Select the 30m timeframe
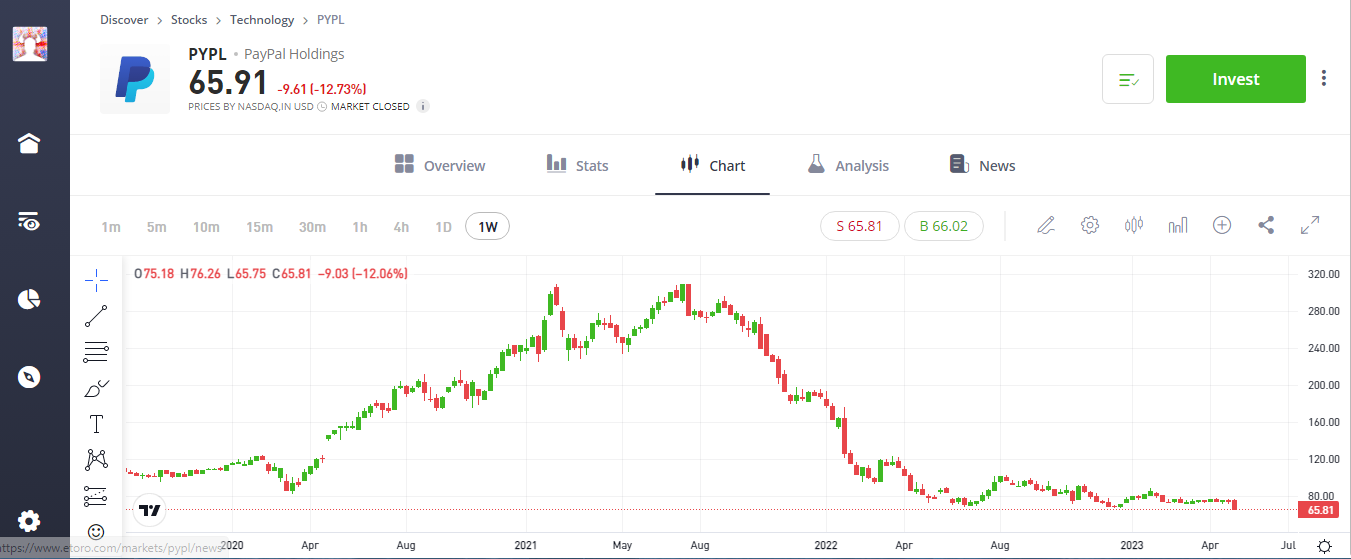The image size is (1351, 559). [x=312, y=227]
